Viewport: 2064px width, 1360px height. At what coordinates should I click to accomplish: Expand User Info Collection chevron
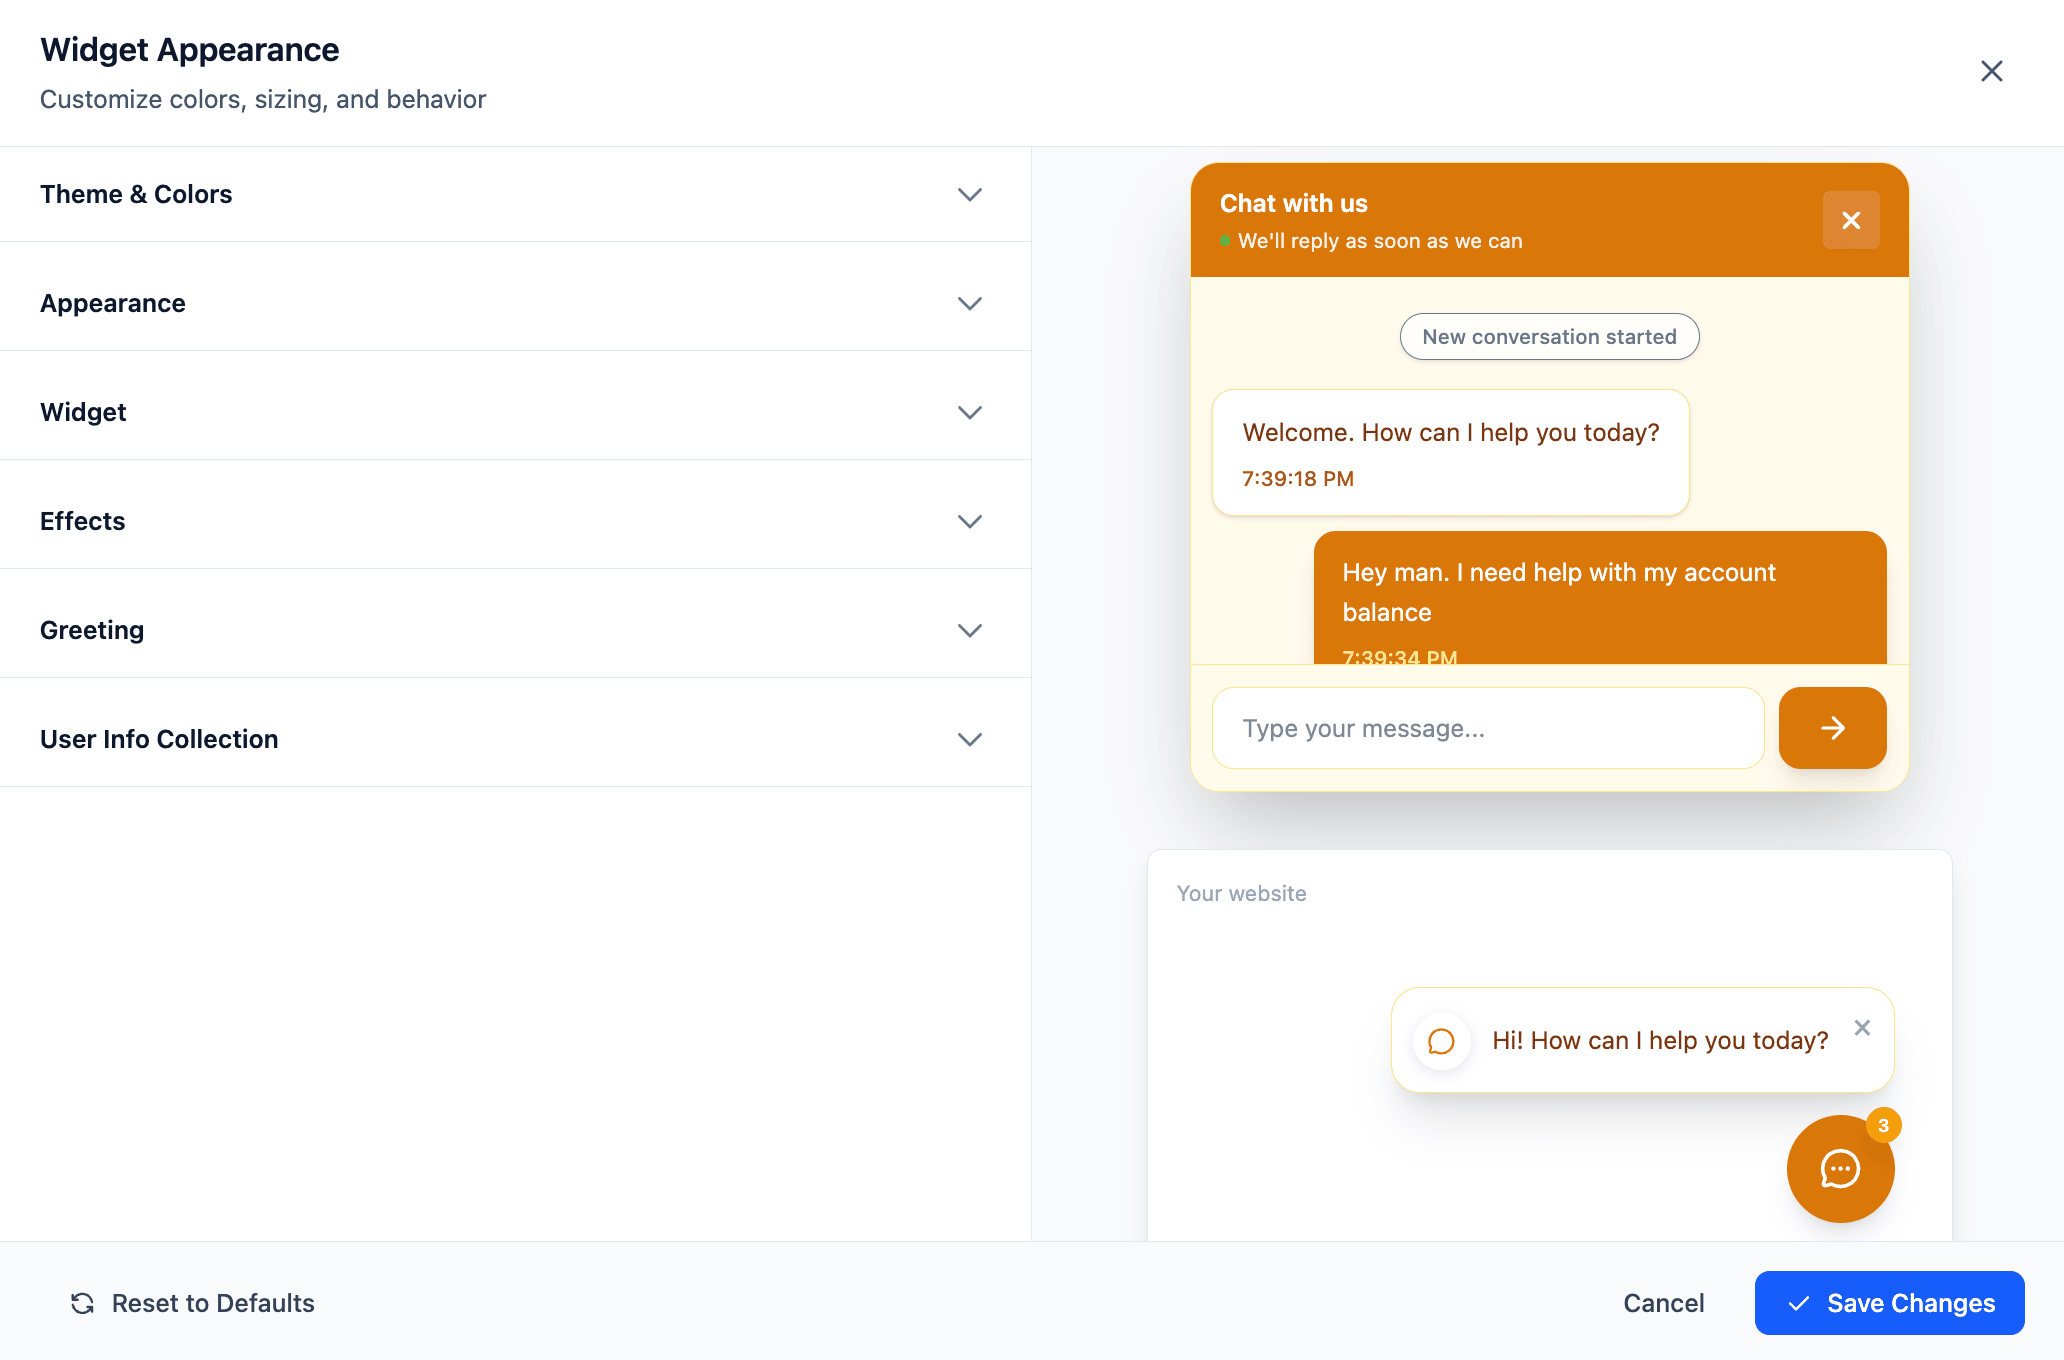[x=969, y=739]
